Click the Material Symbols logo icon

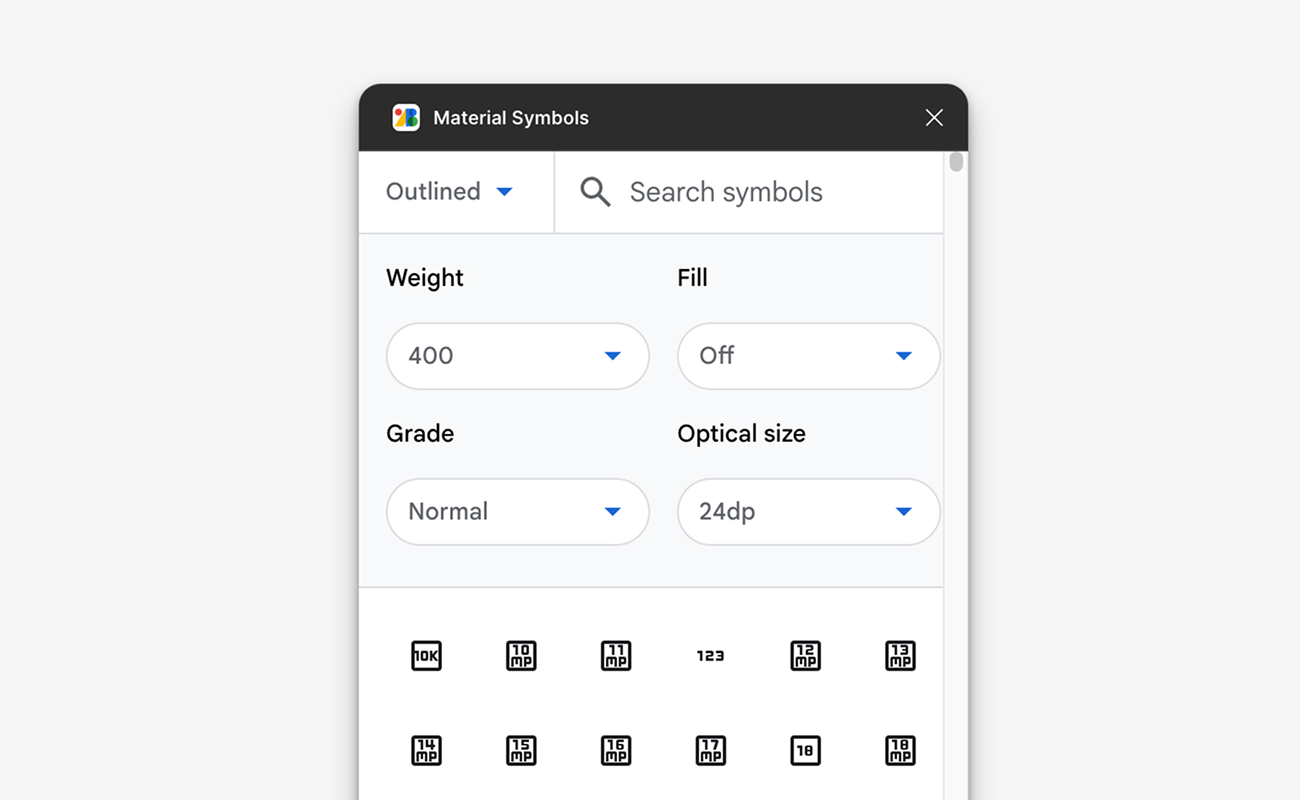(x=406, y=118)
